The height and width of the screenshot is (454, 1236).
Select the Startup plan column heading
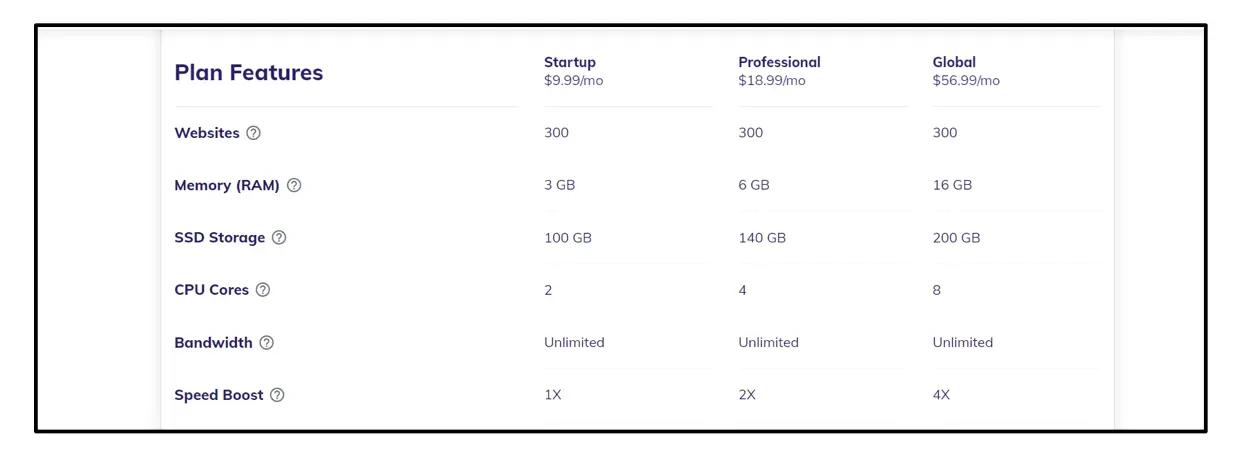click(x=570, y=62)
